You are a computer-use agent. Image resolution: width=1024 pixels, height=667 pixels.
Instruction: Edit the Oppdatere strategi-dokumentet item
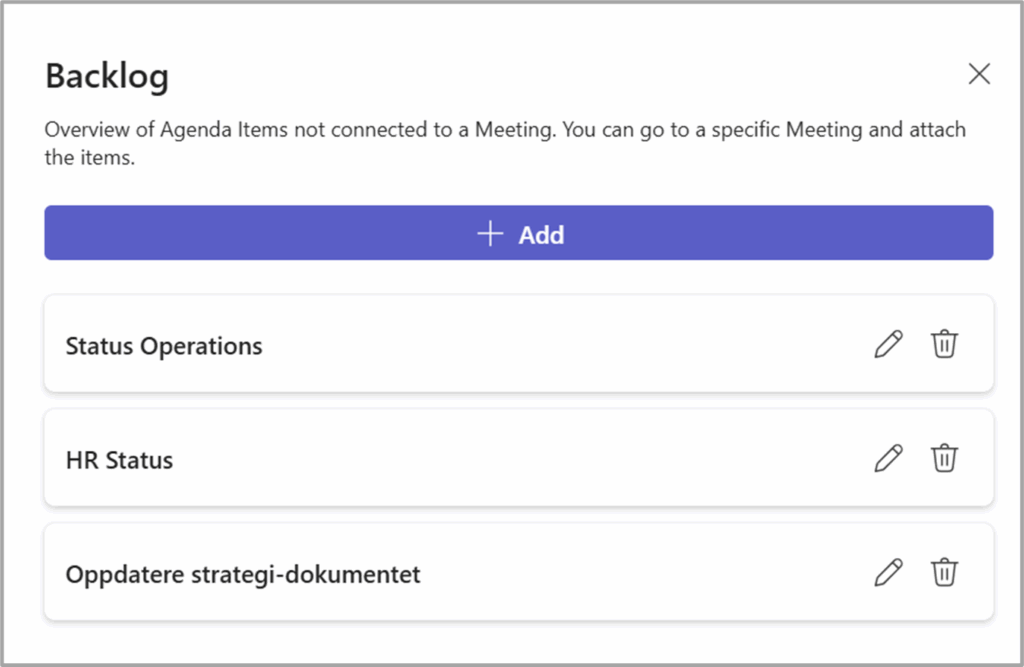point(888,572)
